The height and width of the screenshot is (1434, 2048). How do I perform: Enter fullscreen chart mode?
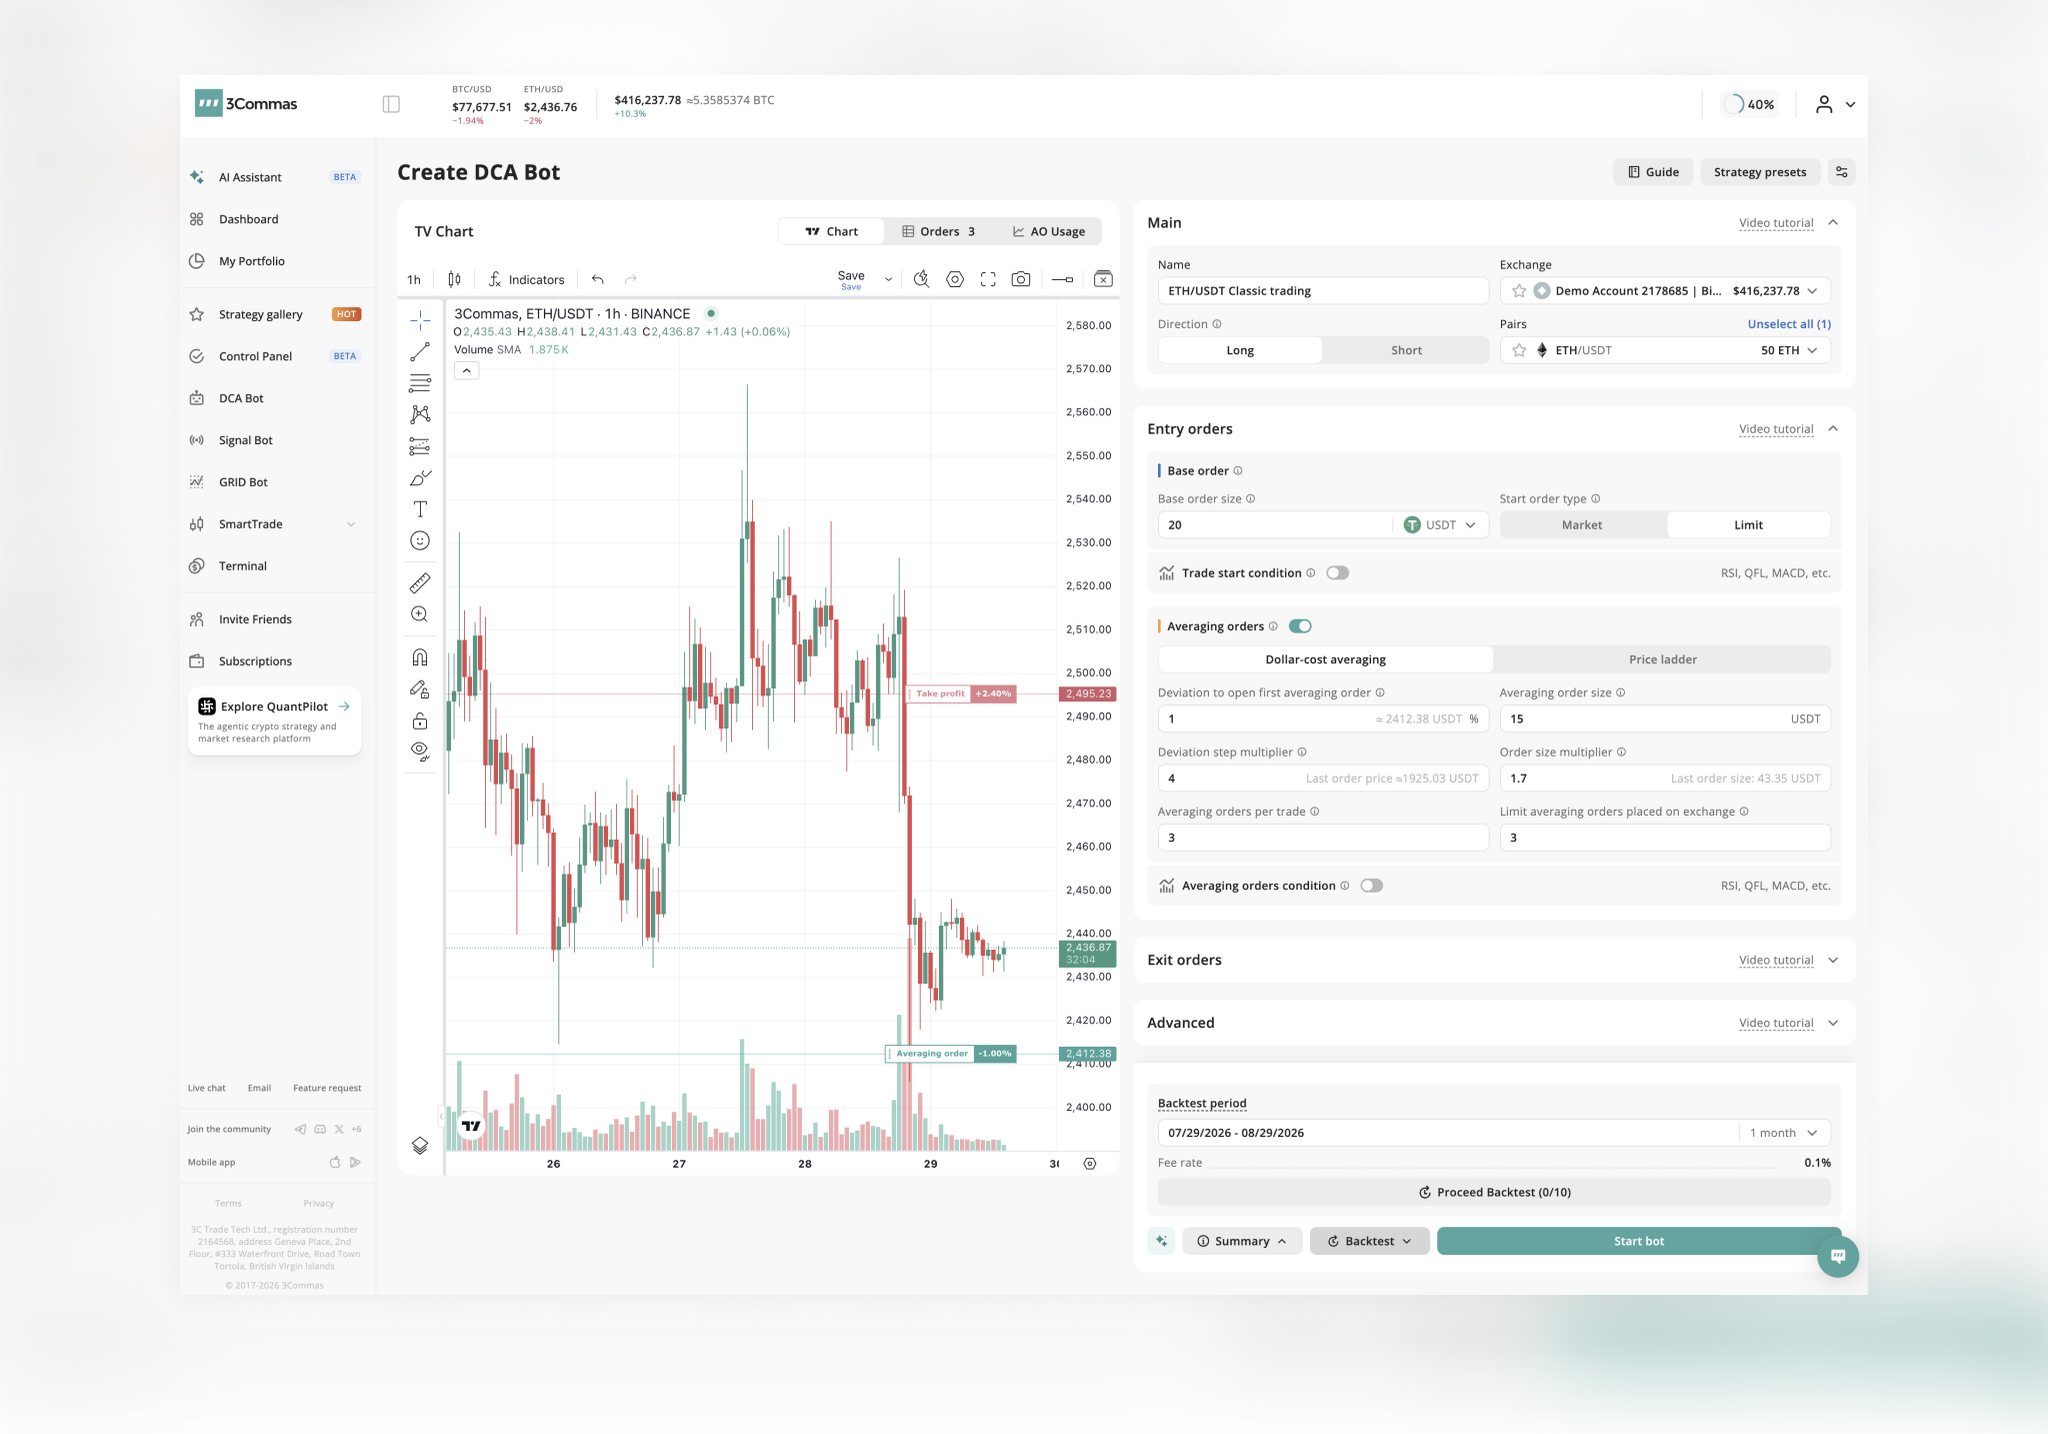988,280
